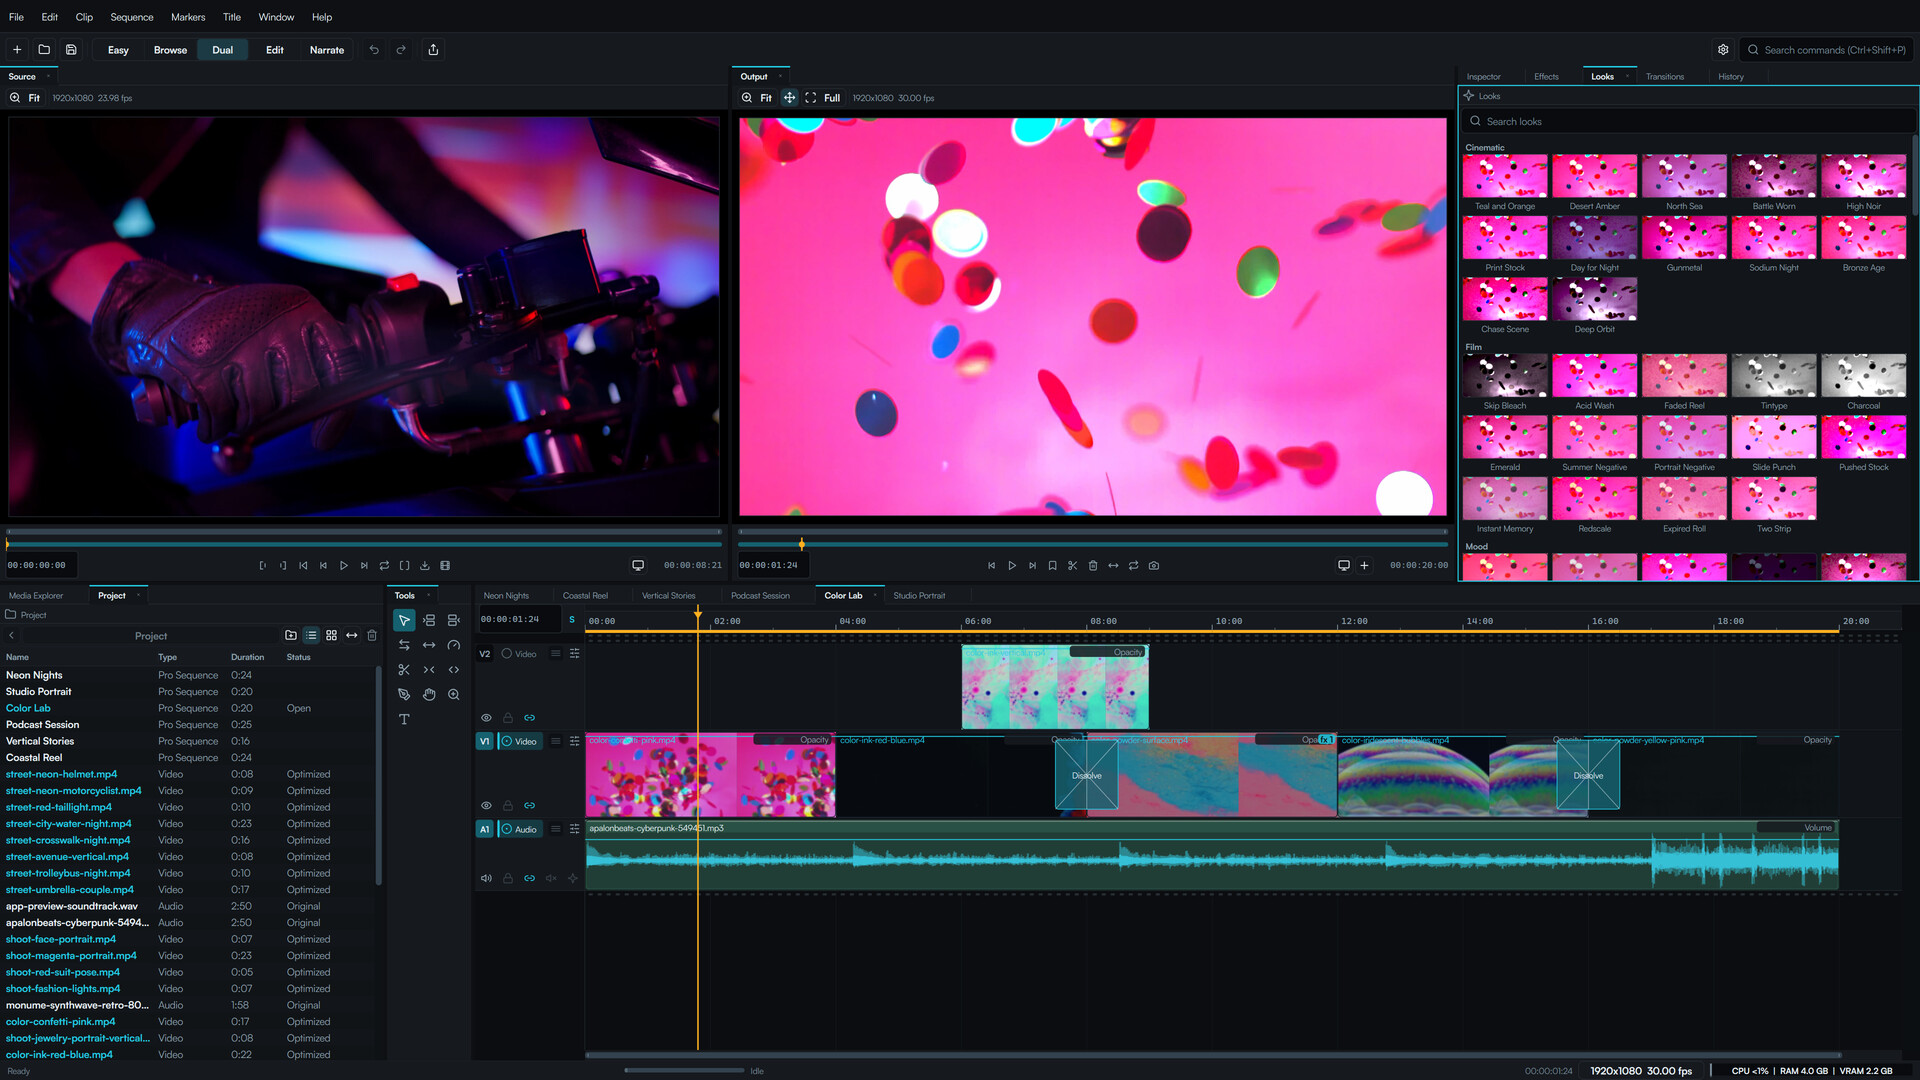Switch to the Transitions tab

coord(1665,77)
